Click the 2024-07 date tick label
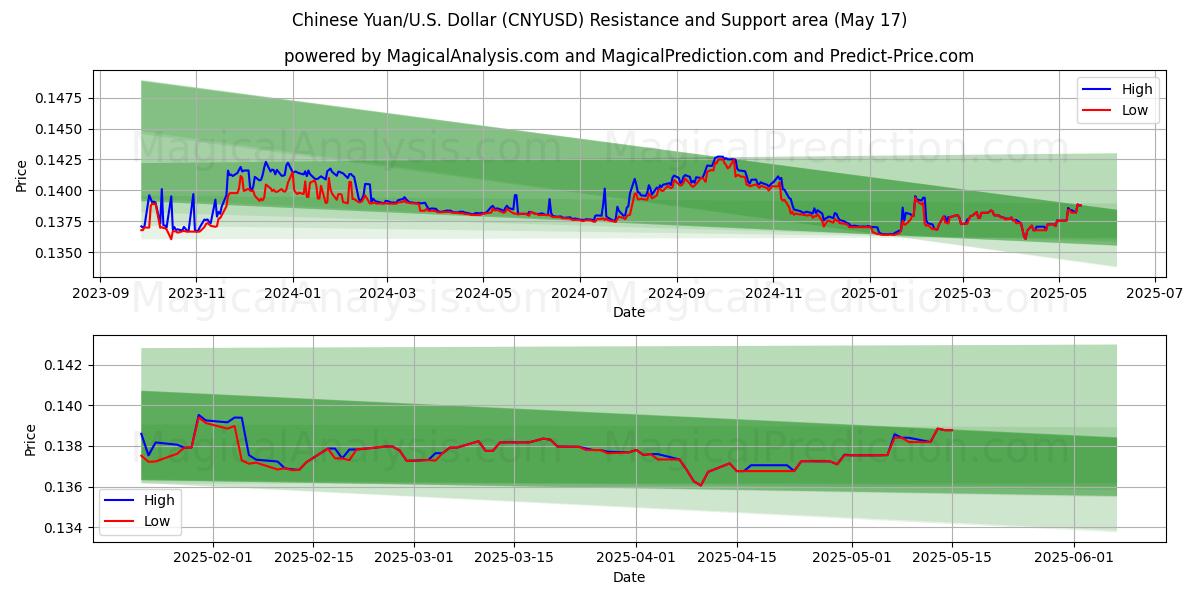This screenshot has height=600, width=1200. coord(580,294)
